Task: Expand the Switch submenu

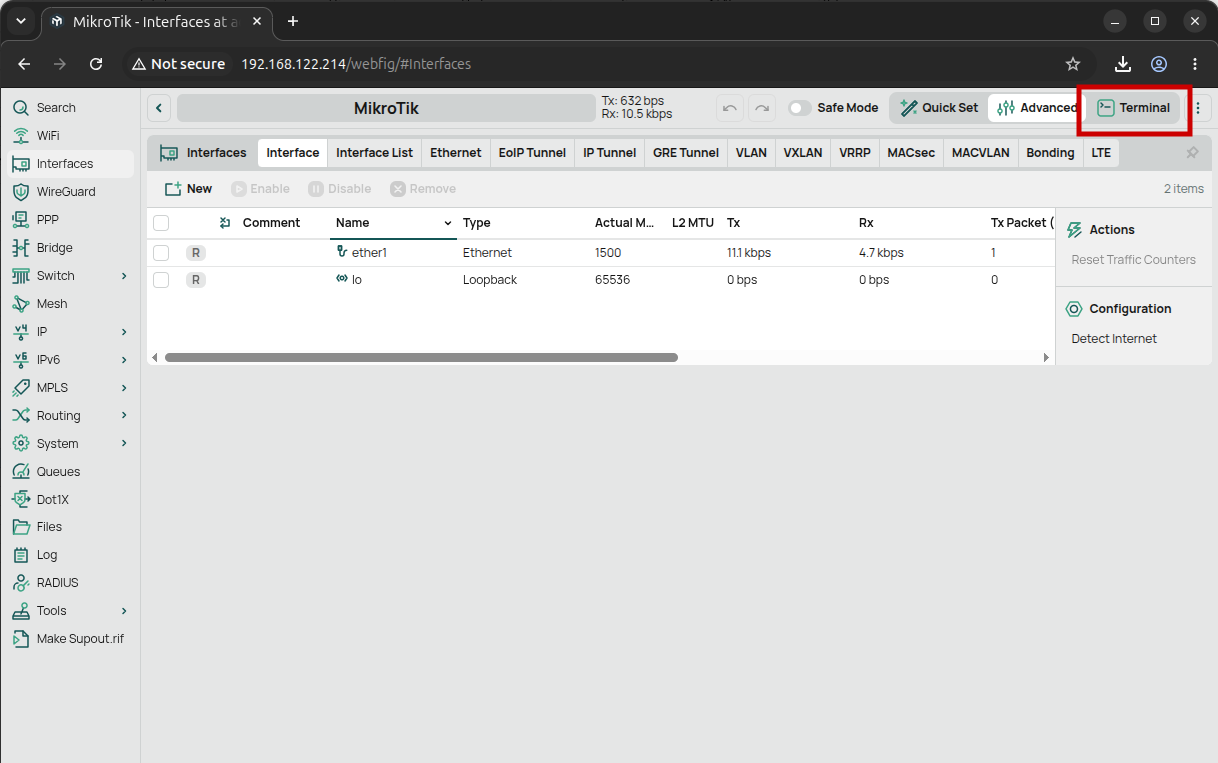Action: 124,276
